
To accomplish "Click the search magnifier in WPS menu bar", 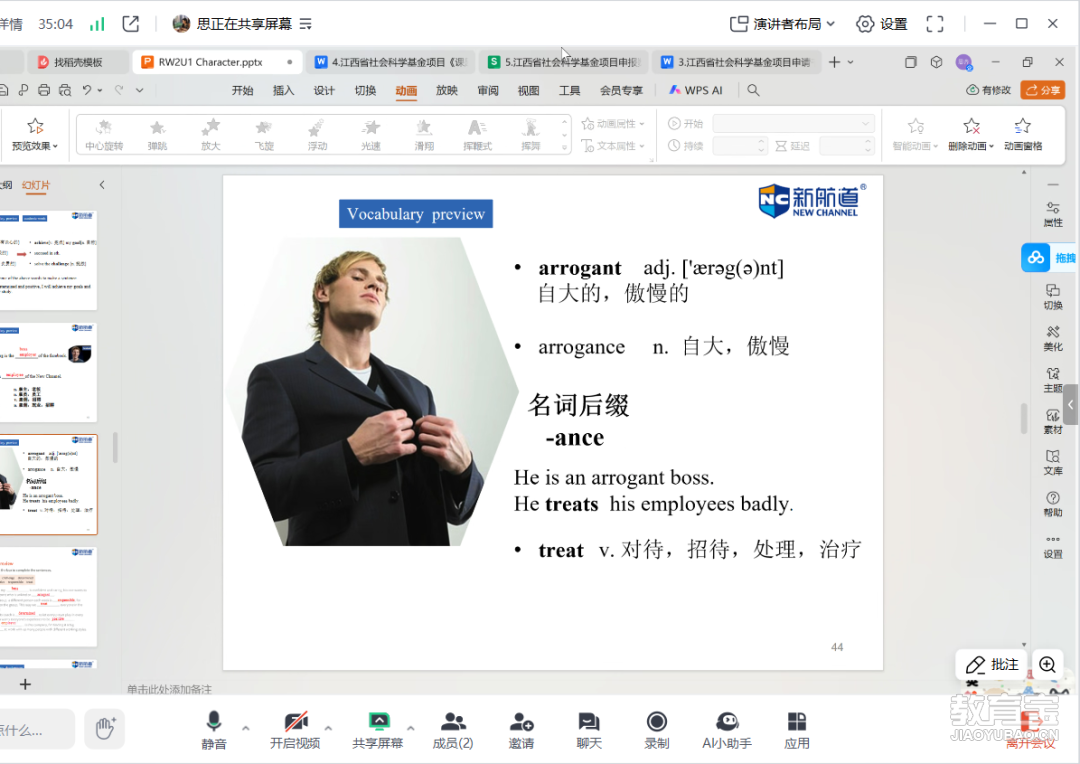I will 754,90.
